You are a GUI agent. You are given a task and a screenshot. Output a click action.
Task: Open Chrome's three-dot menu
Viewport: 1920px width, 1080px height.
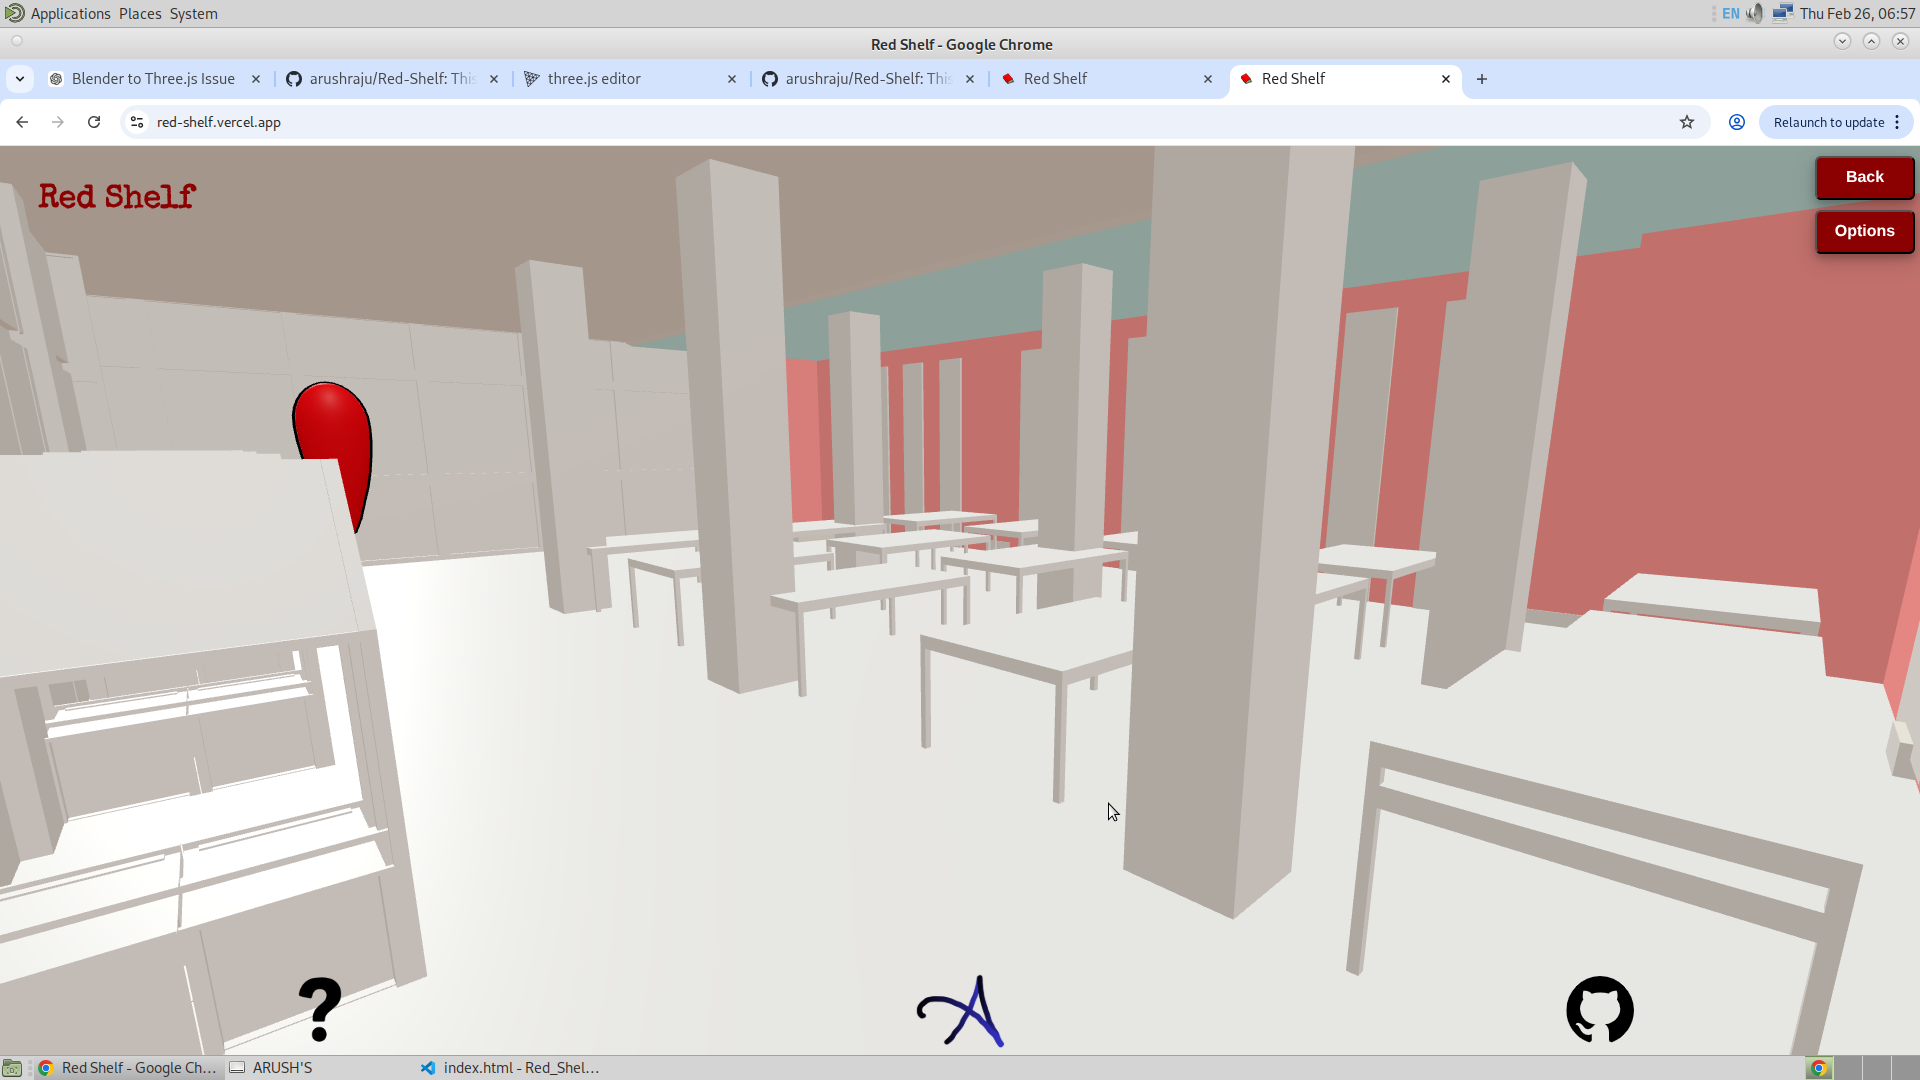click(1897, 122)
